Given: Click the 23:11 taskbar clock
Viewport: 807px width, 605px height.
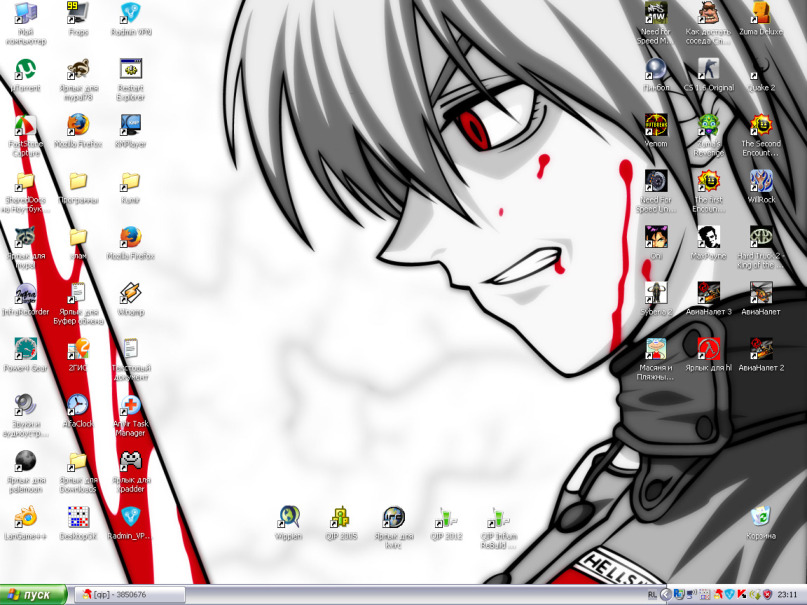Looking at the screenshot, I should (787, 595).
